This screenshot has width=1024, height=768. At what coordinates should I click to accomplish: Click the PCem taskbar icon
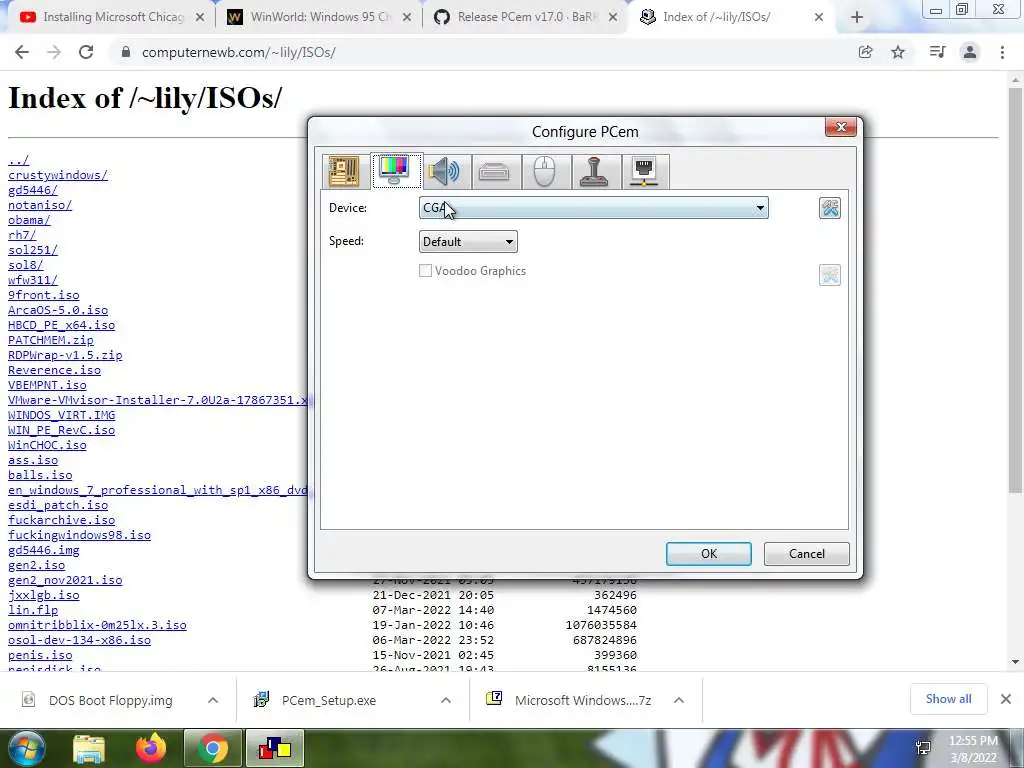[x=275, y=748]
